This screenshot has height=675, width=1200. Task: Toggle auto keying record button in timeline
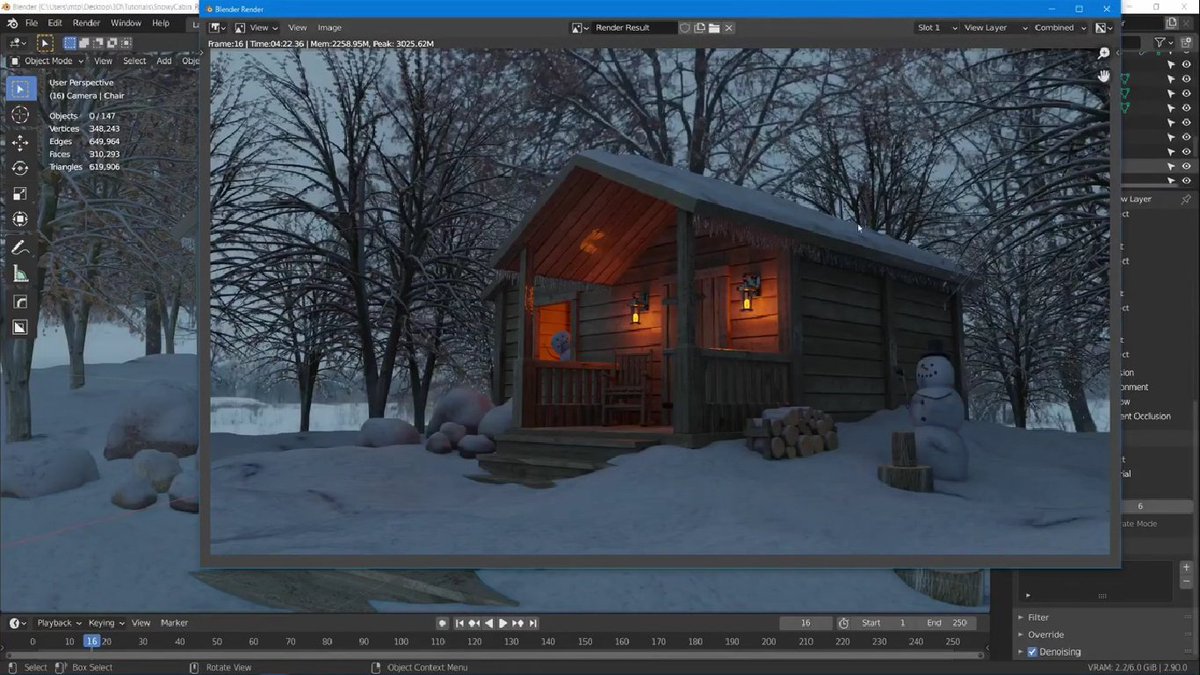point(442,623)
